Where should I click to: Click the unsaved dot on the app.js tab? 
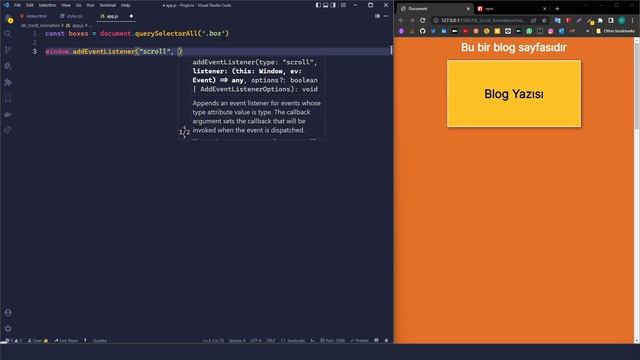point(131,16)
